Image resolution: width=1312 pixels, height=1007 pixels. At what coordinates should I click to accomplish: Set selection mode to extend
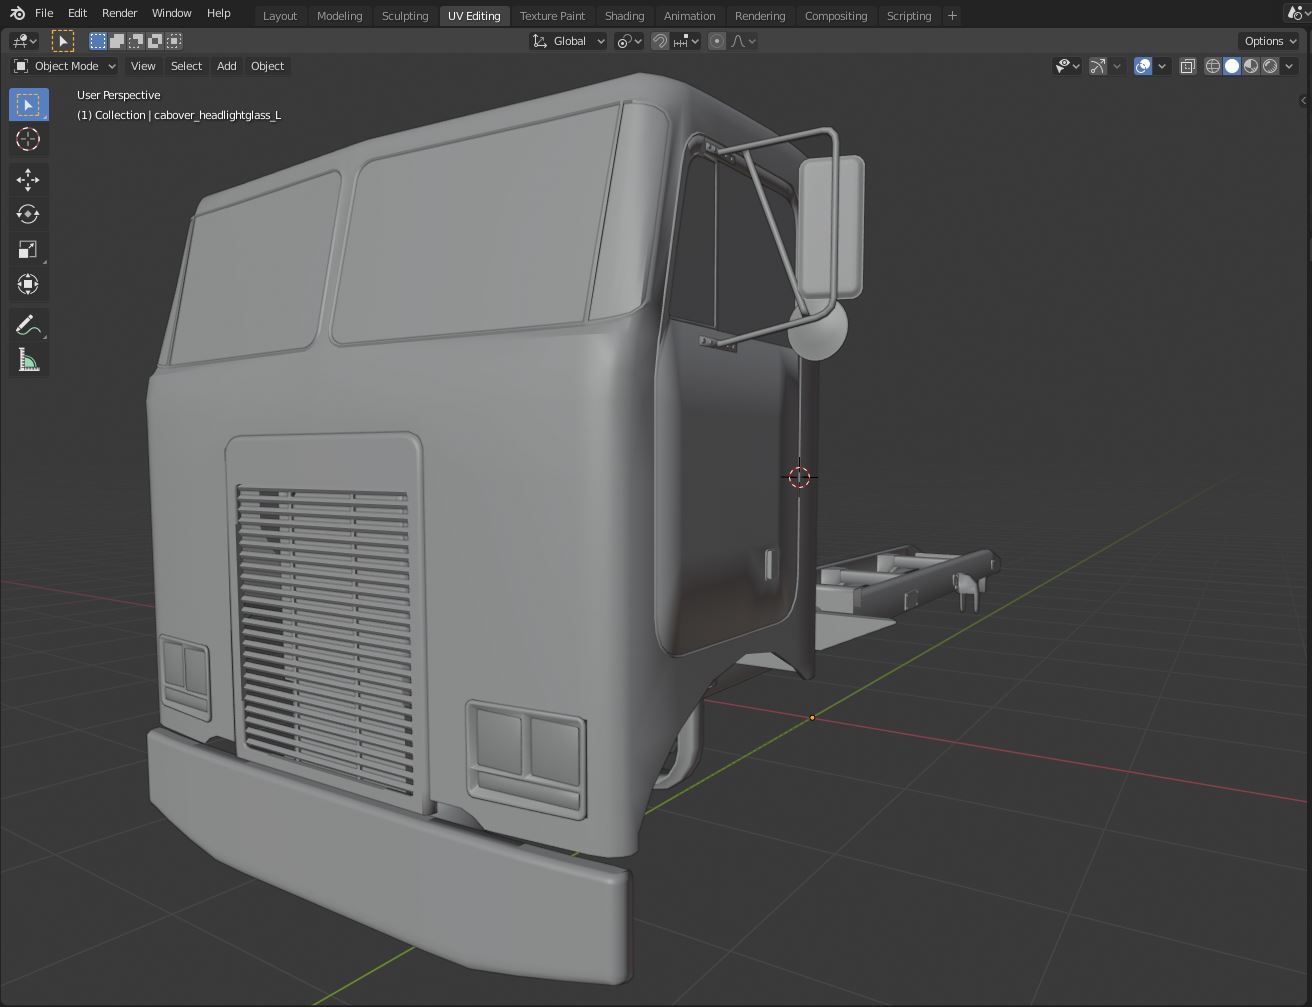tap(117, 41)
